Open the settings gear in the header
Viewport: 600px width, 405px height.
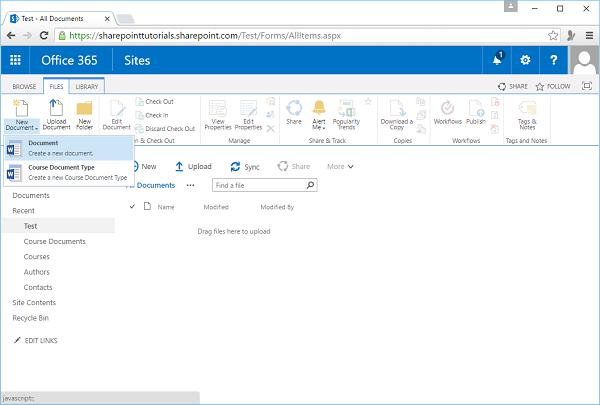click(525, 60)
